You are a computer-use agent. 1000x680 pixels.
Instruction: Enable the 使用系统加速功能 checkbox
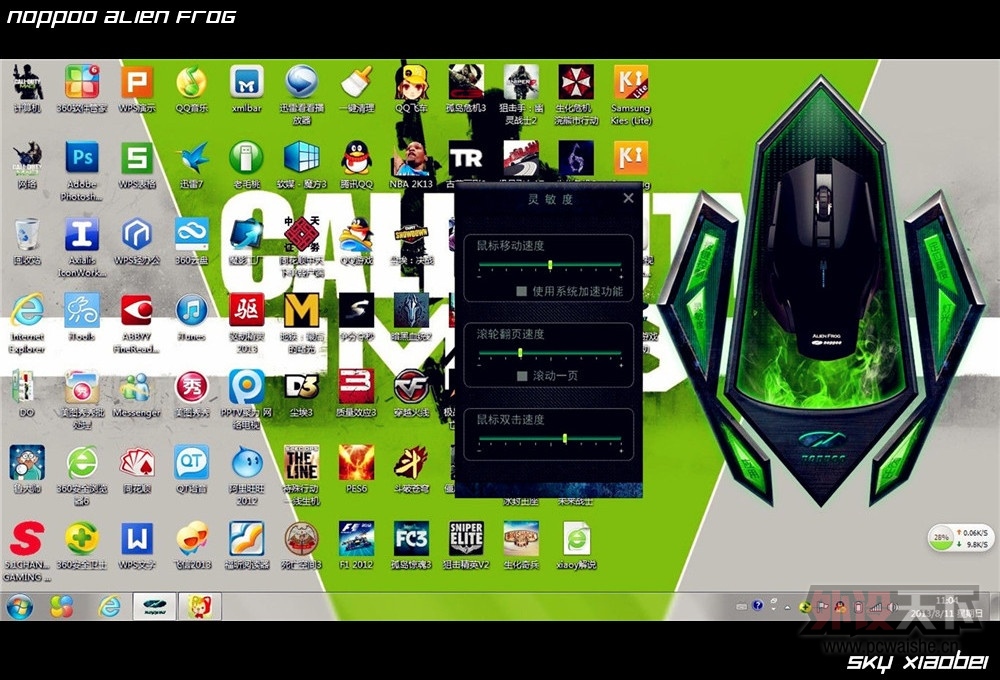[522, 292]
